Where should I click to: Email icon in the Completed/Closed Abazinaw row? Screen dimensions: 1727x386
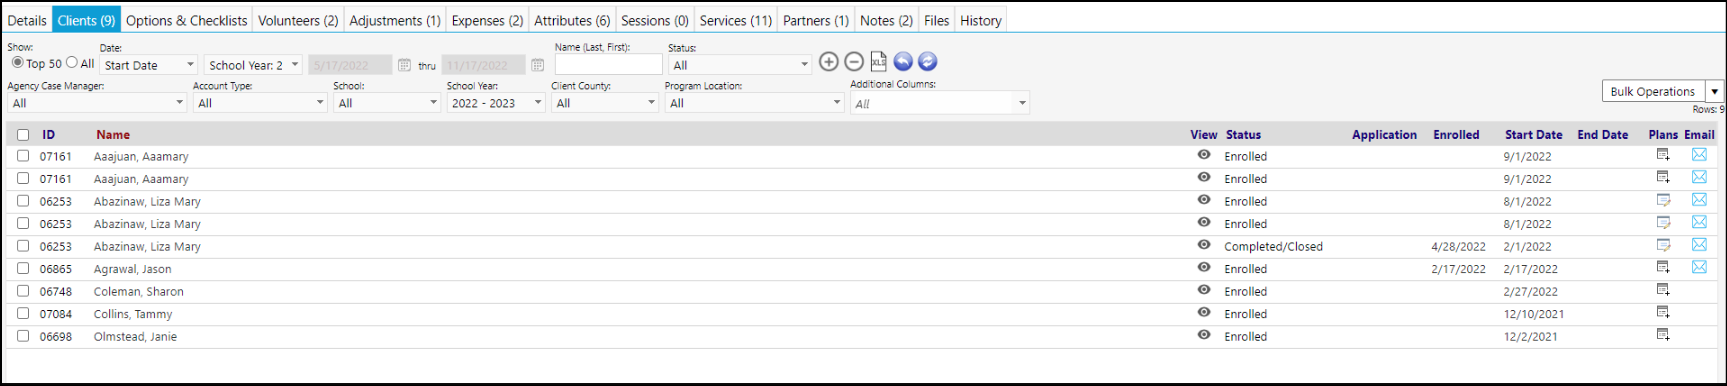click(1699, 245)
